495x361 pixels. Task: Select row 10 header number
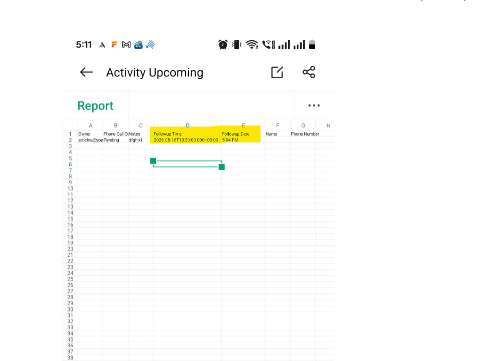coord(70,188)
